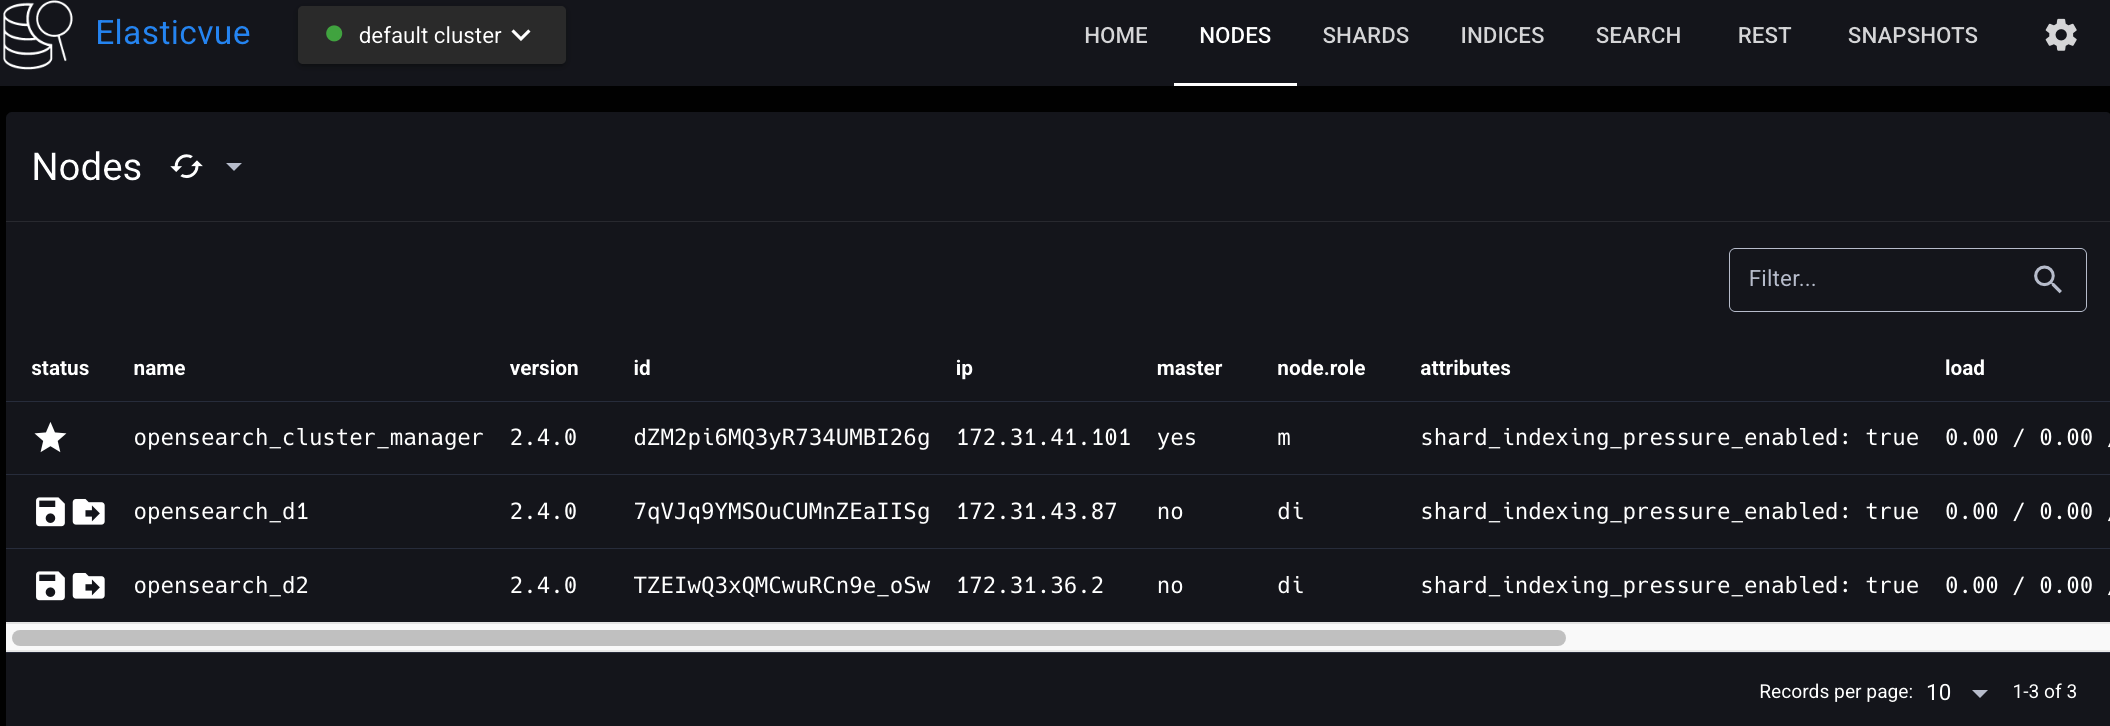2110x726 pixels.
Task: Sort by the load column header
Action: pos(1964,368)
